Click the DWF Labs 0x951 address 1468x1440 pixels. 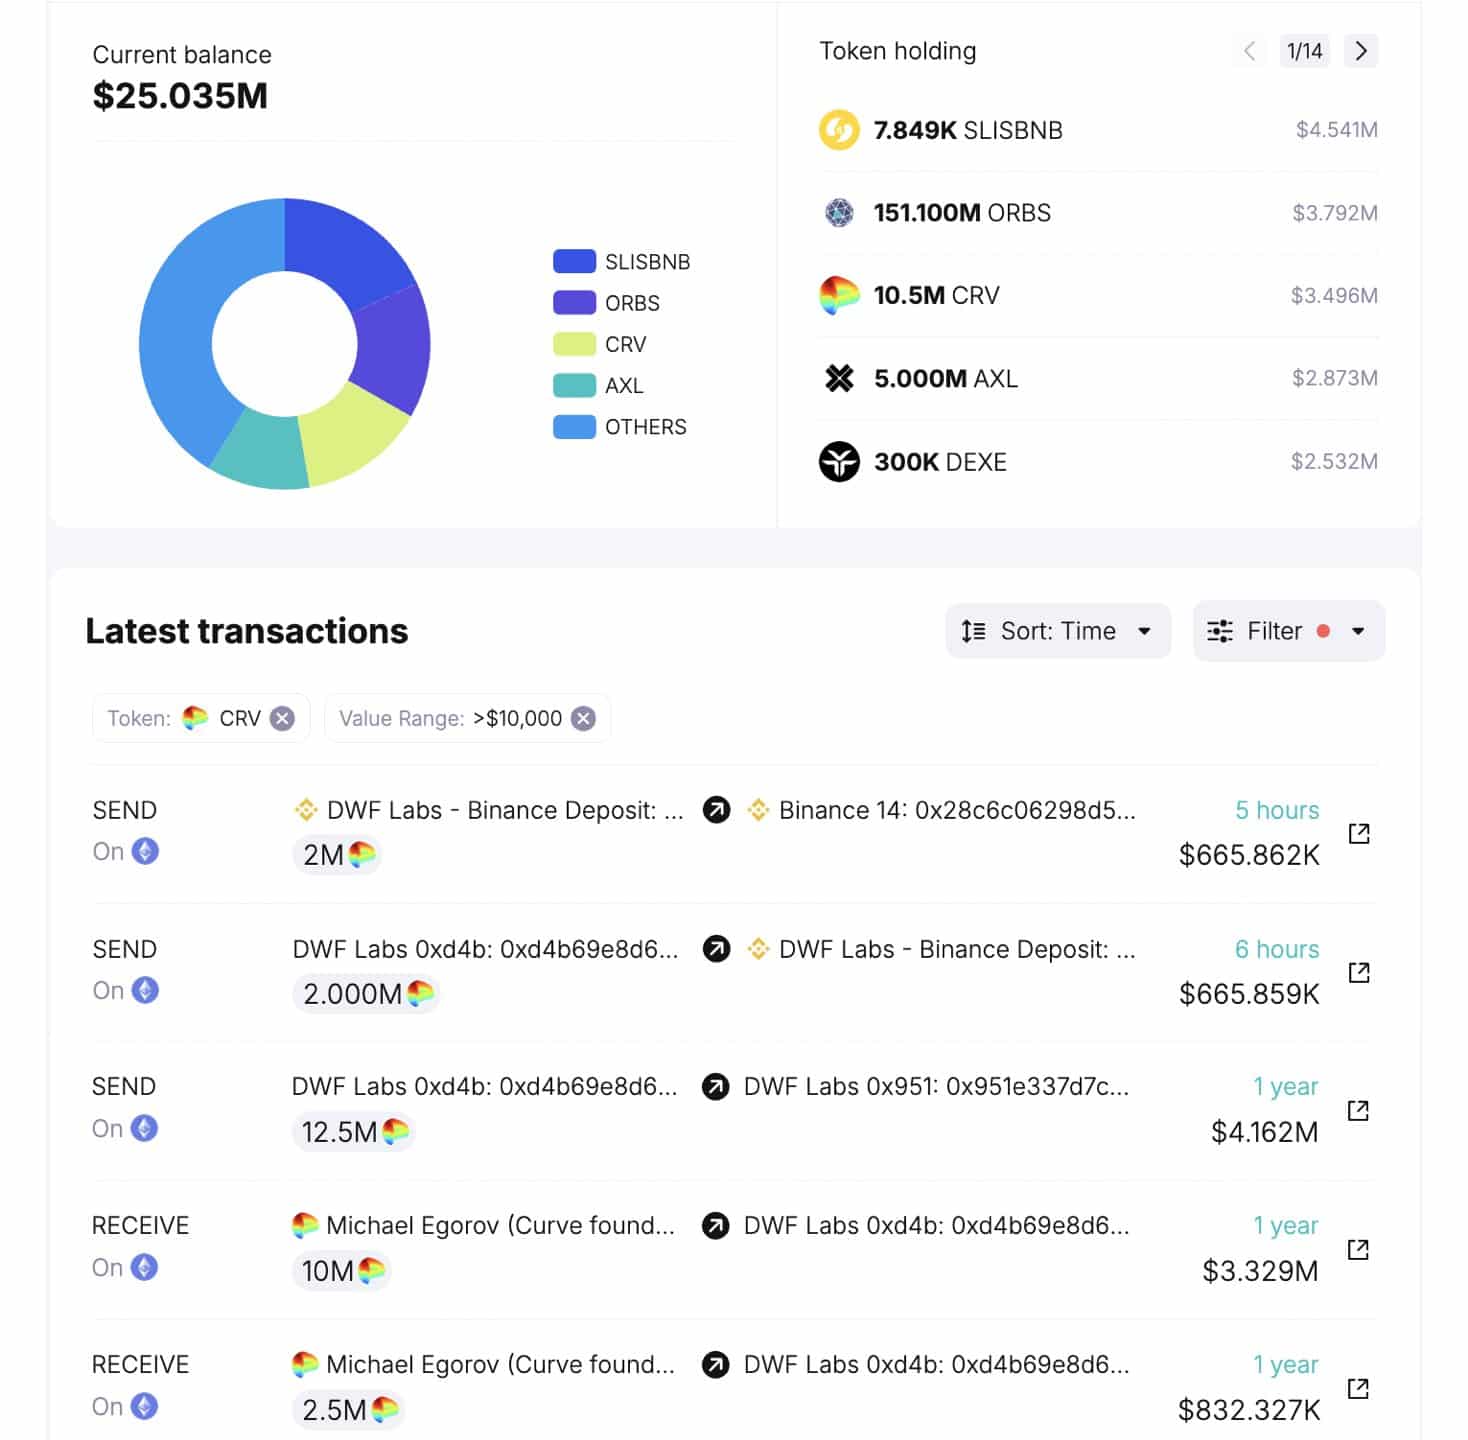pyautogui.click(x=935, y=1086)
